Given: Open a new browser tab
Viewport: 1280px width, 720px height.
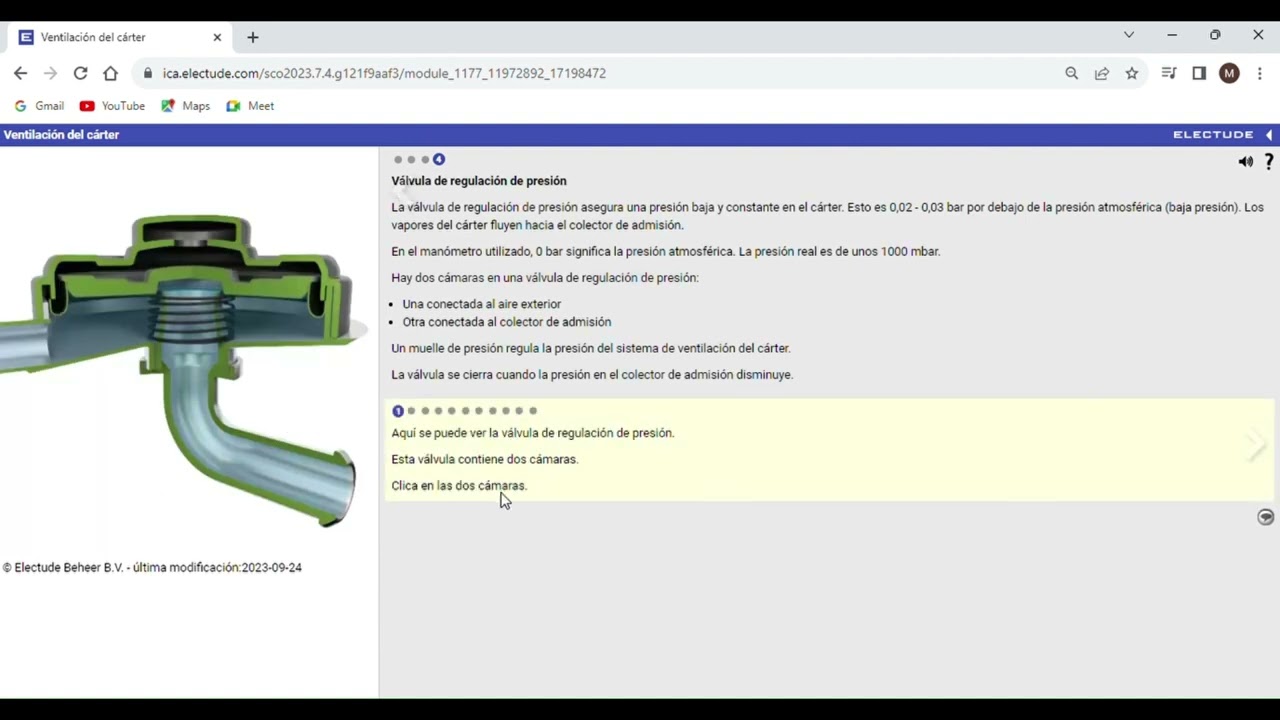Looking at the screenshot, I should click(x=252, y=37).
